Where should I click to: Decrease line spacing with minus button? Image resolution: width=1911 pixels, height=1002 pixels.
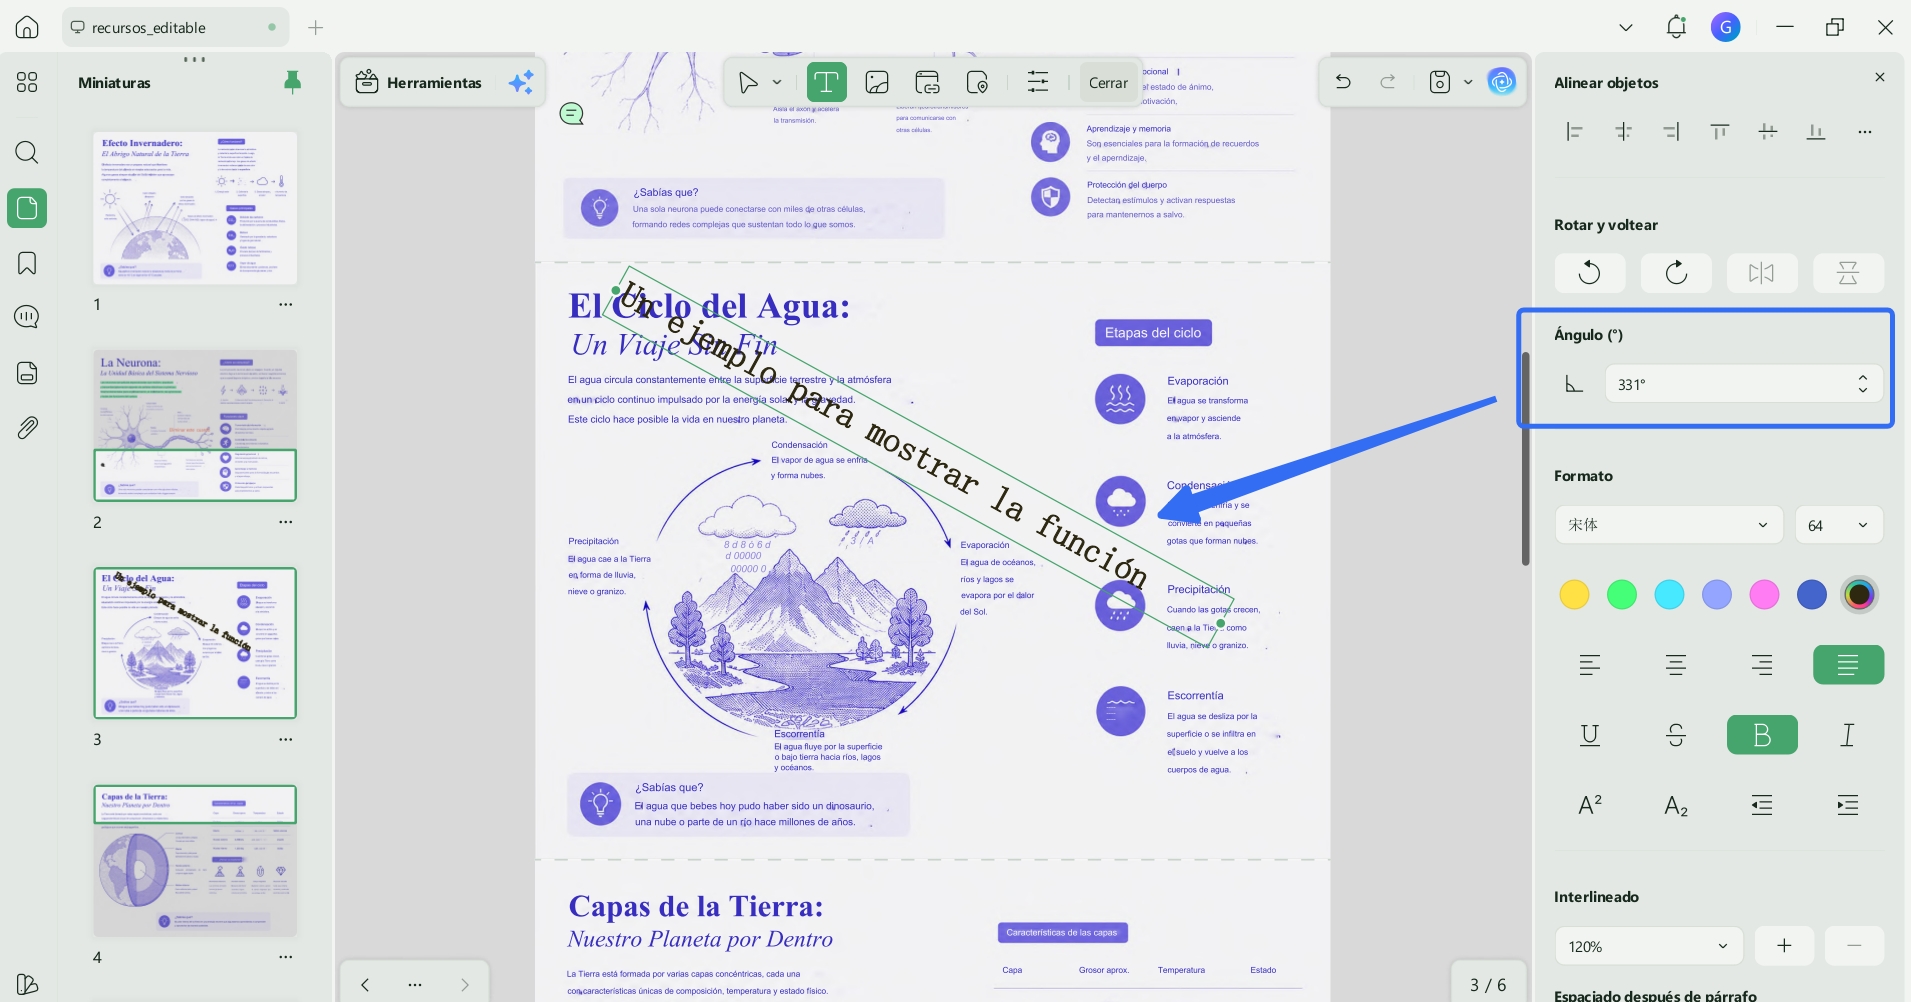(x=1854, y=946)
